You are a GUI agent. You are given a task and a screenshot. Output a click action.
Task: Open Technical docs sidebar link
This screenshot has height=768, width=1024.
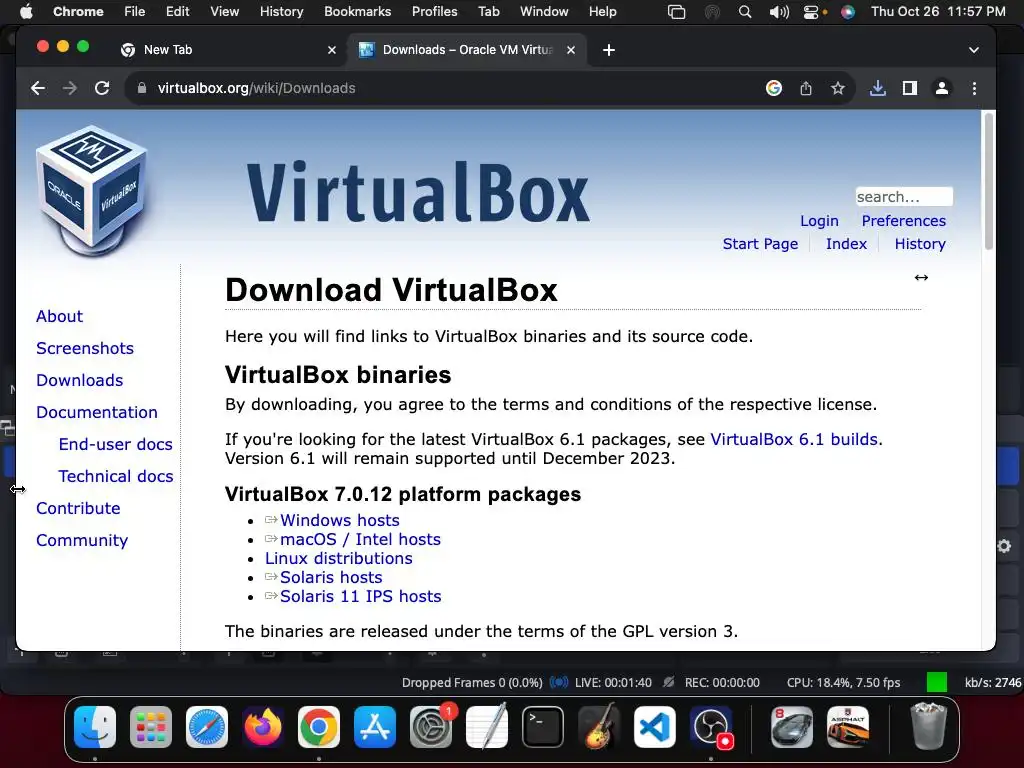tap(116, 476)
